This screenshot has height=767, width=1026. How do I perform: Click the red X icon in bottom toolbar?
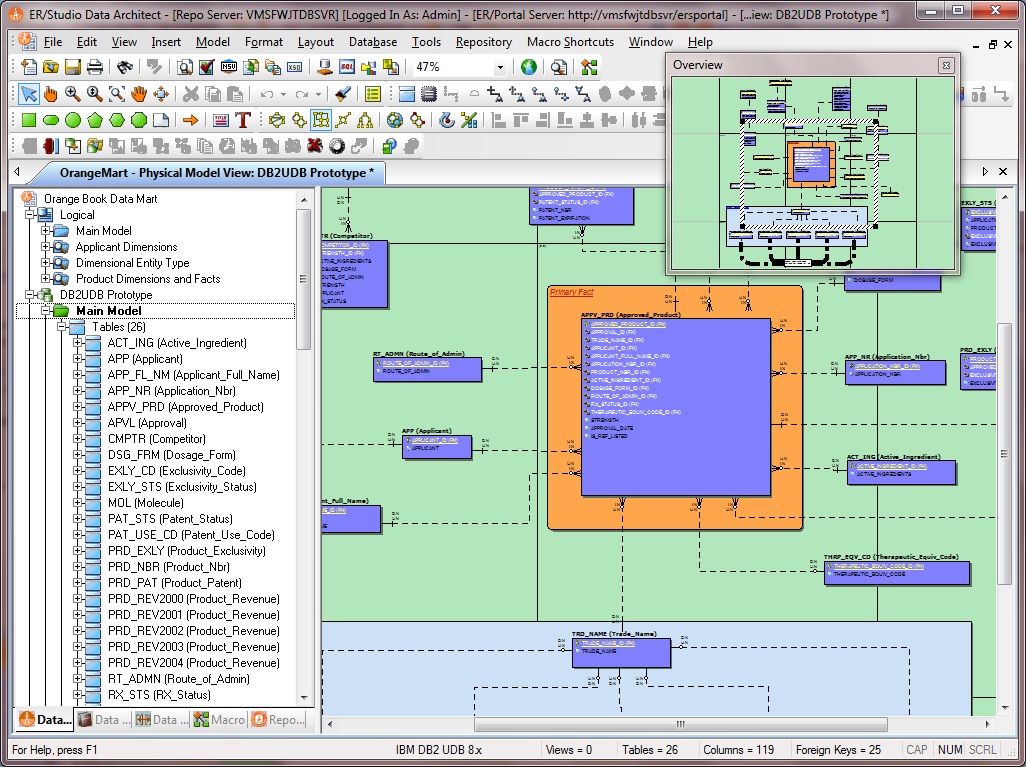(315, 145)
